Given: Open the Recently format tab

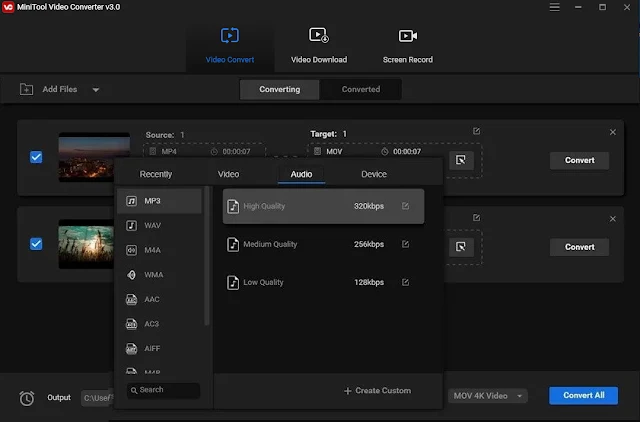Looking at the screenshot, I should pyautogui.click(x=156, y=174).
